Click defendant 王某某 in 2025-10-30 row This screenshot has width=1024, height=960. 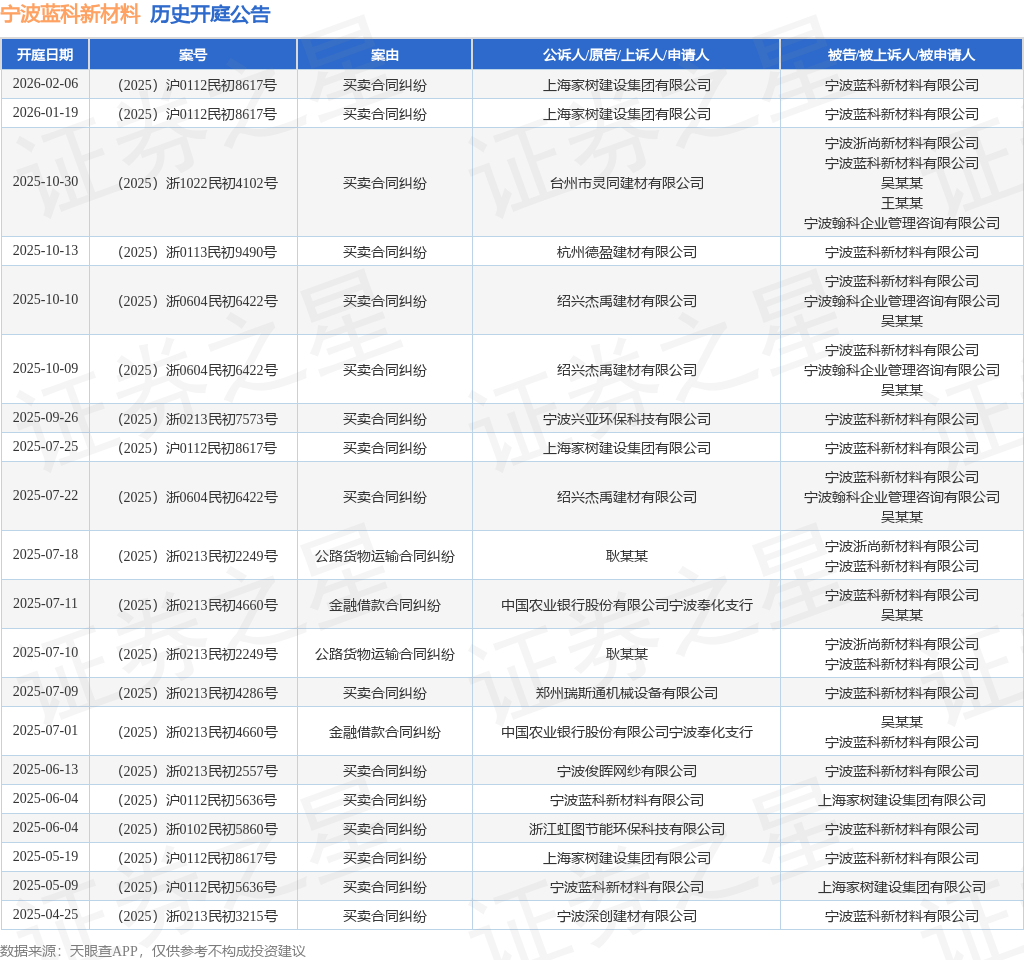pyautogui.click(x=902, y=203)
